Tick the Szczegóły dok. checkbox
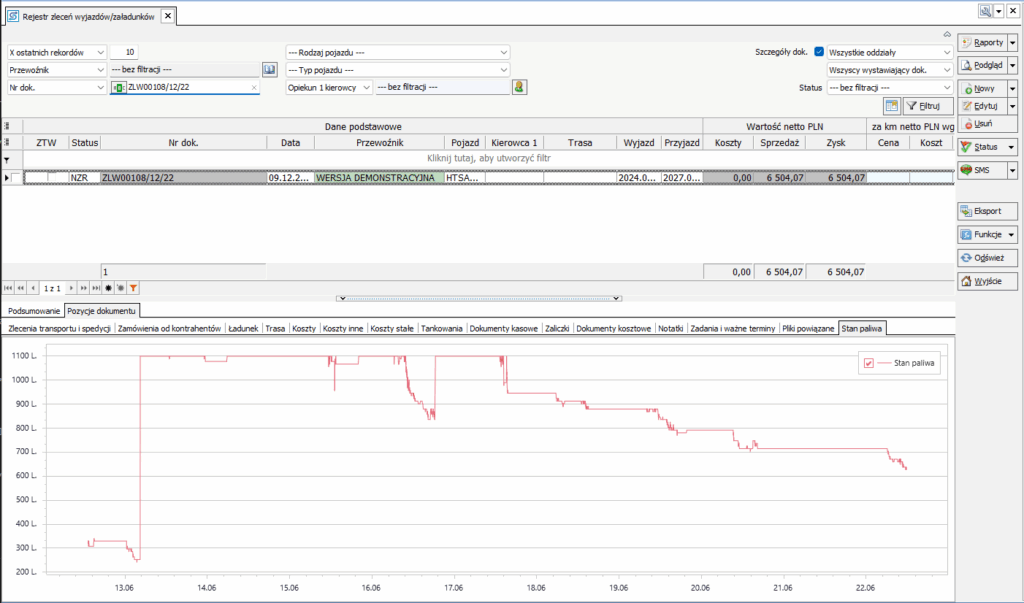 point(819,52)
